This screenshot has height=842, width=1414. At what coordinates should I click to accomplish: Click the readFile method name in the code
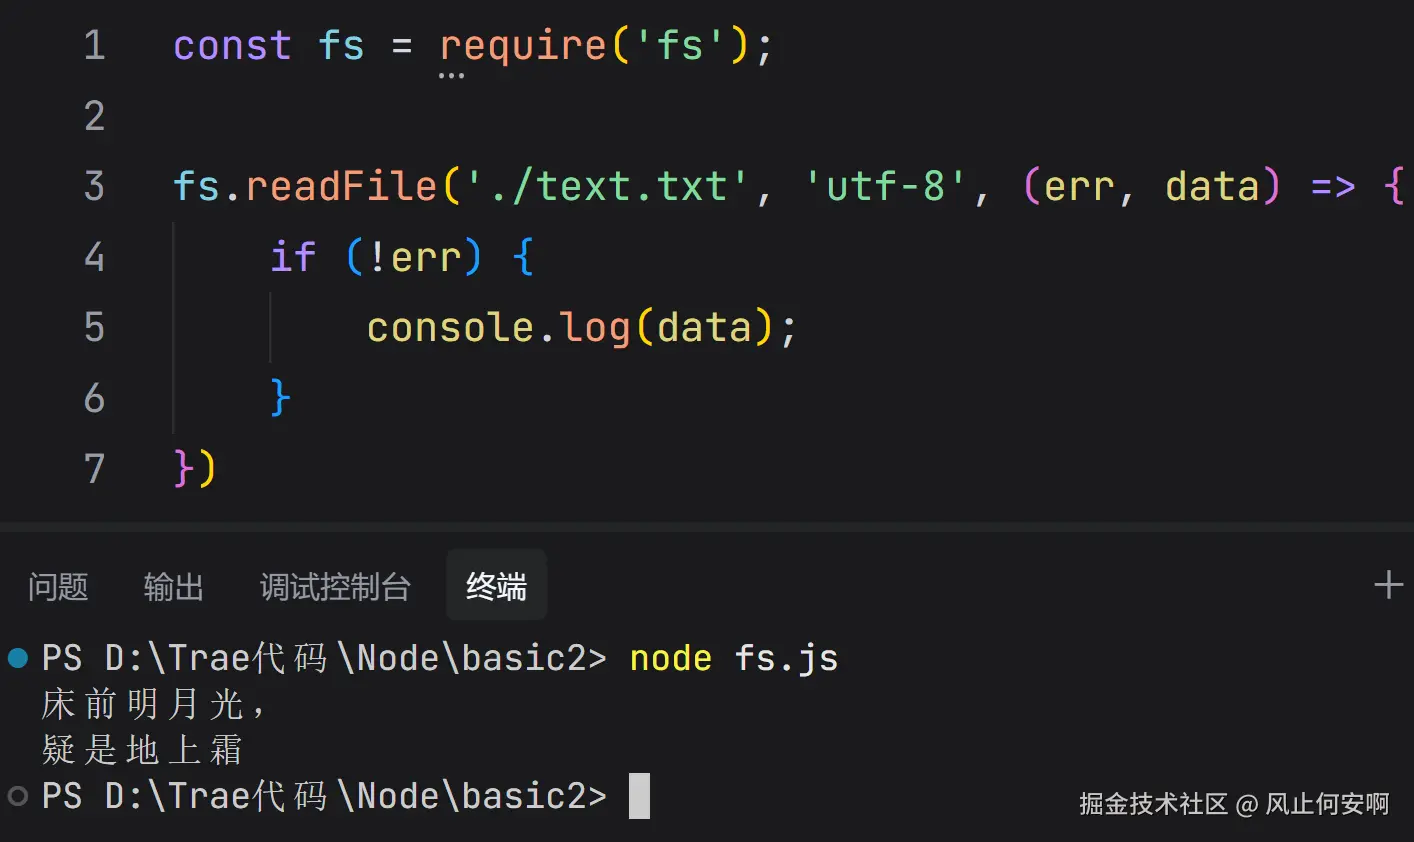[341, 187]
